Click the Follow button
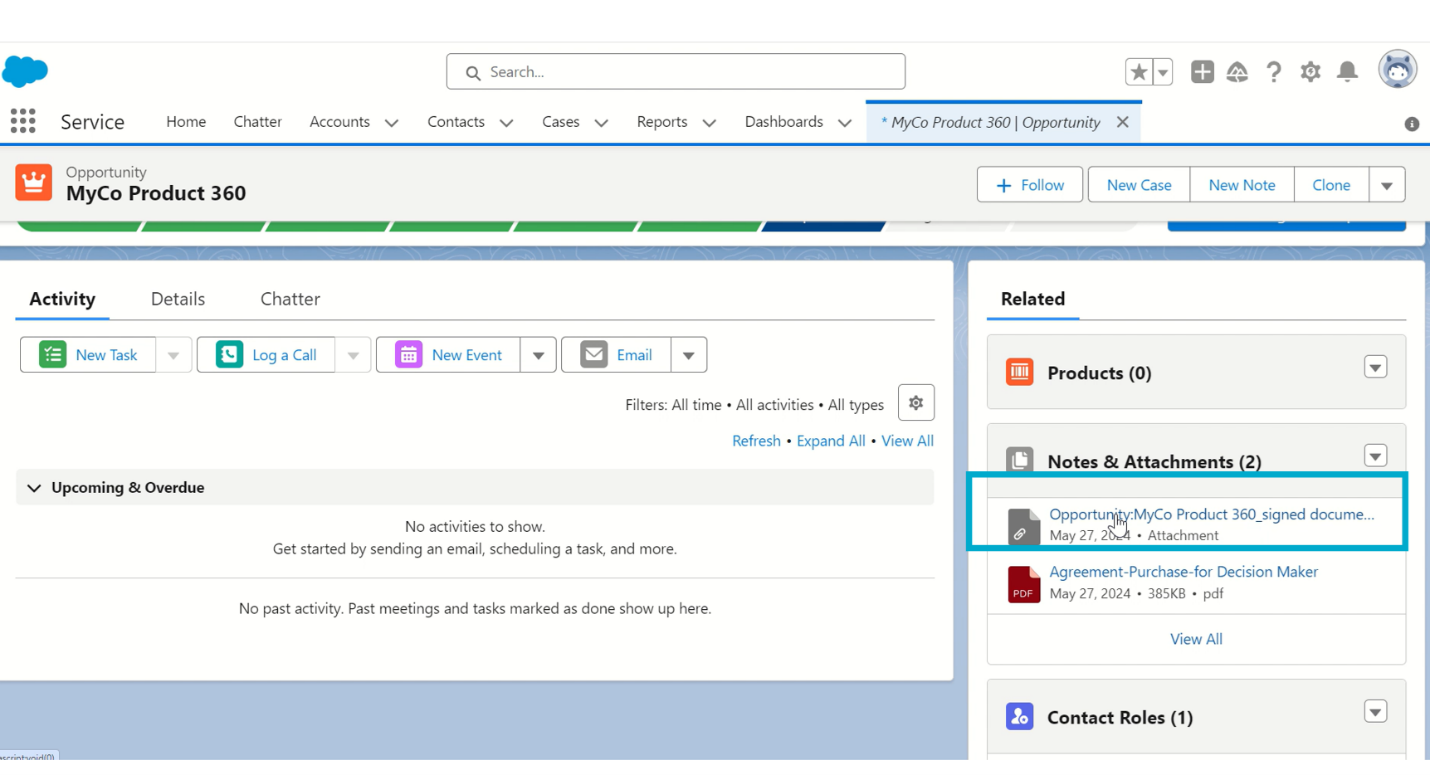This screenshot has width=1430, height=775. tap(1030, 185)
